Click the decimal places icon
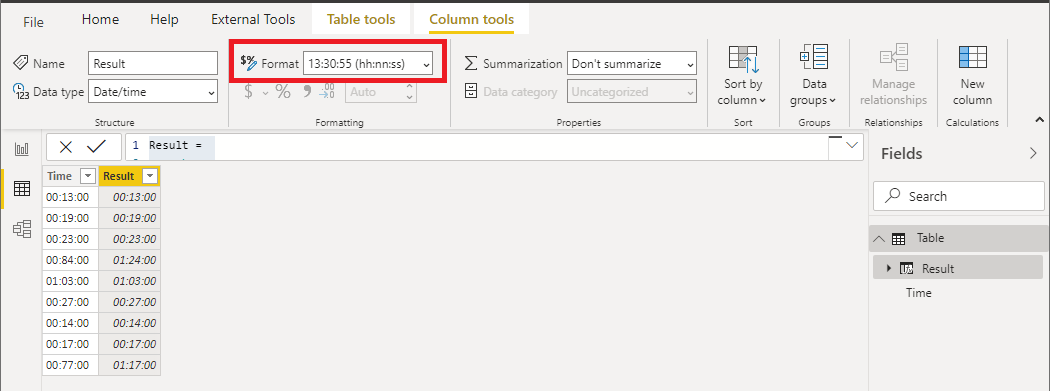 pyautogui.click(x=327, y=92)
